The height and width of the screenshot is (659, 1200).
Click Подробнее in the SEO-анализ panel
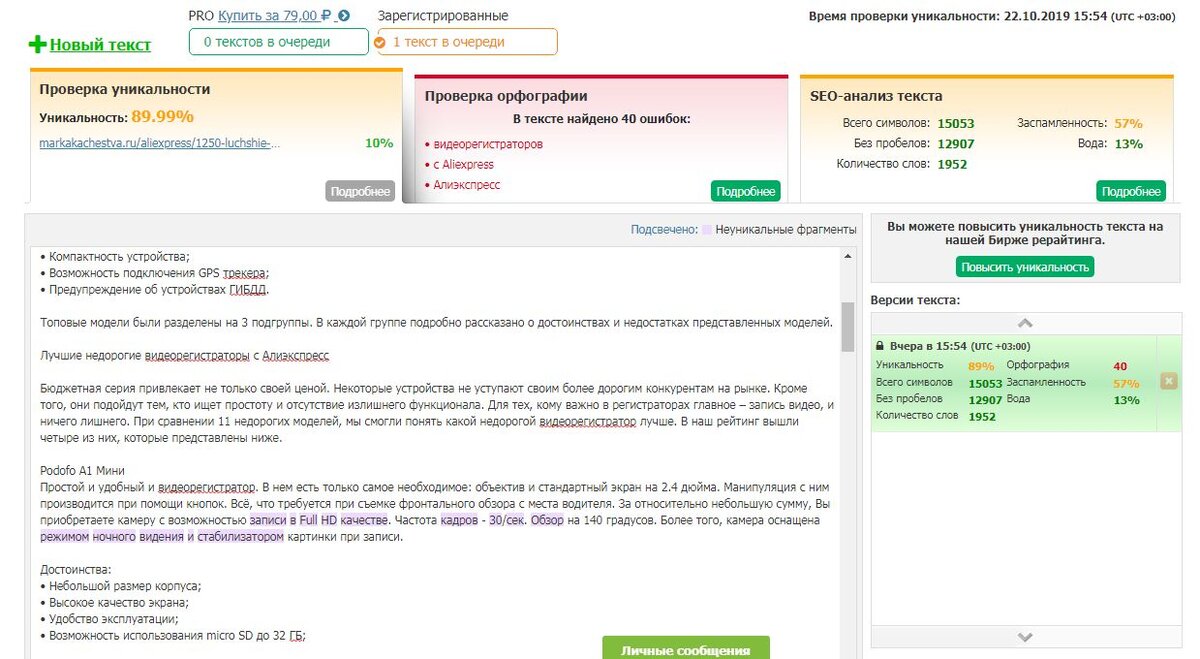pos(1129,190)
